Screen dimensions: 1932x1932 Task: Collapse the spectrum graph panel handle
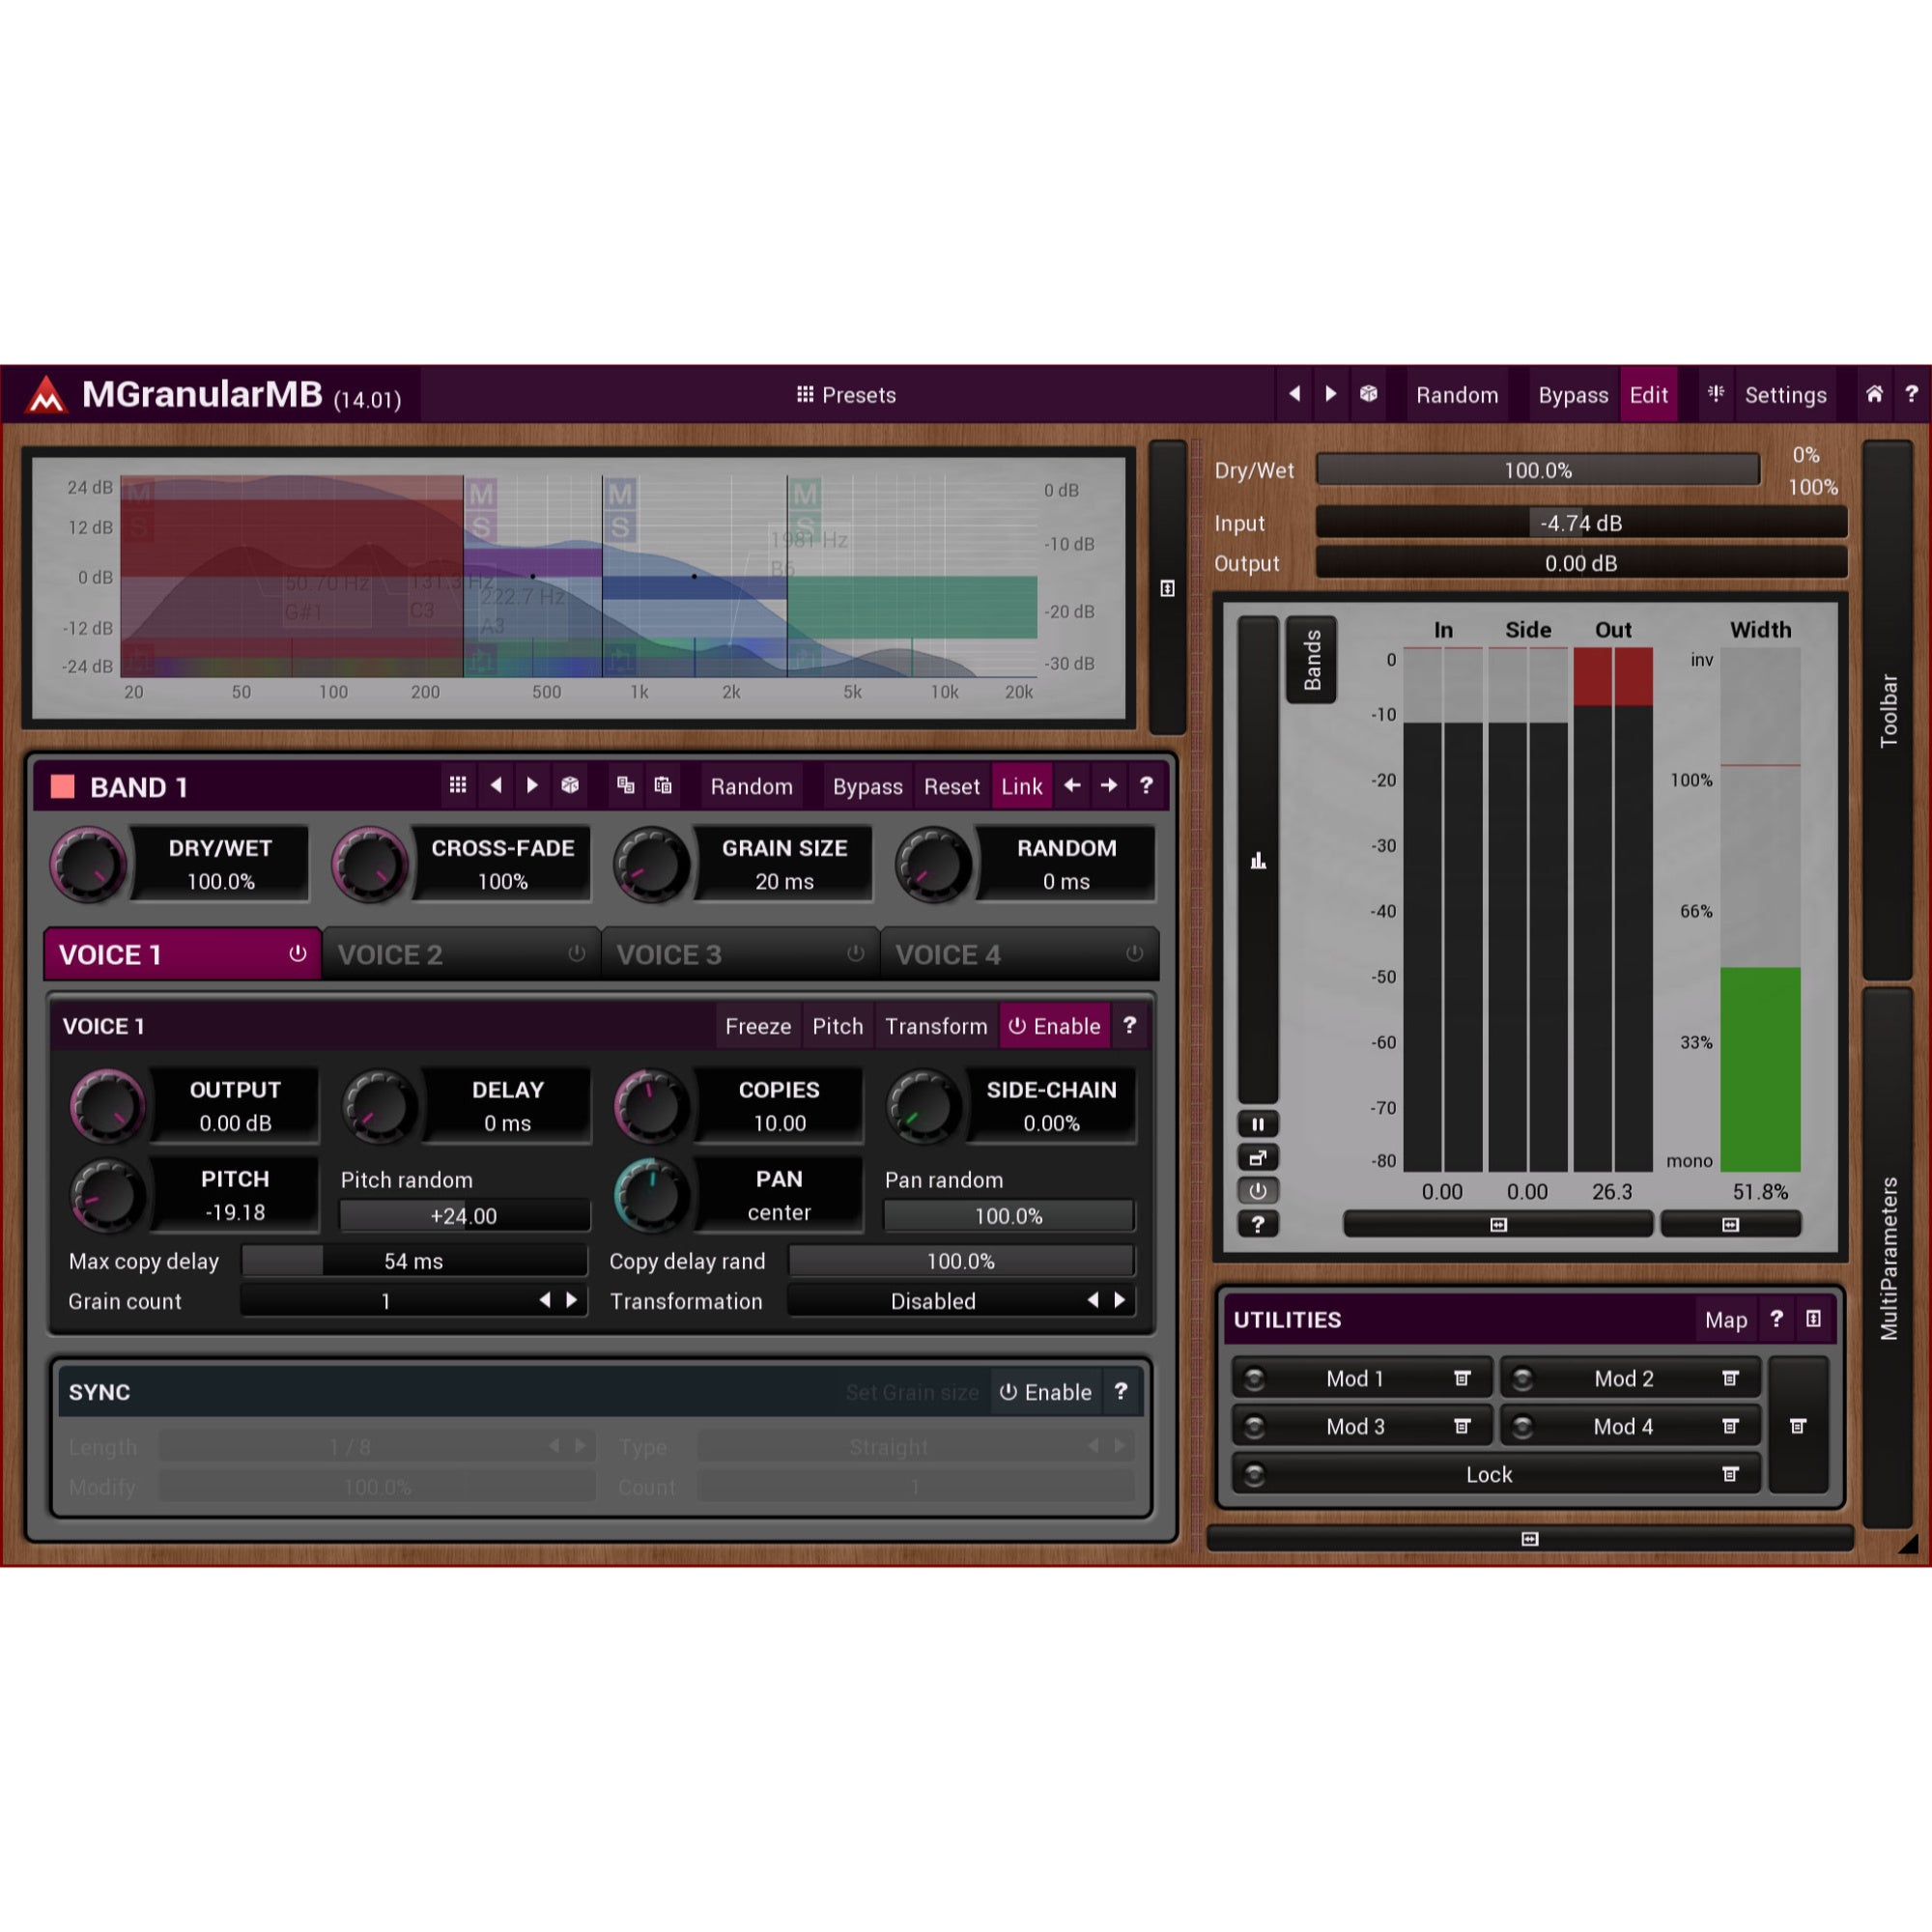pos(1167,588)
